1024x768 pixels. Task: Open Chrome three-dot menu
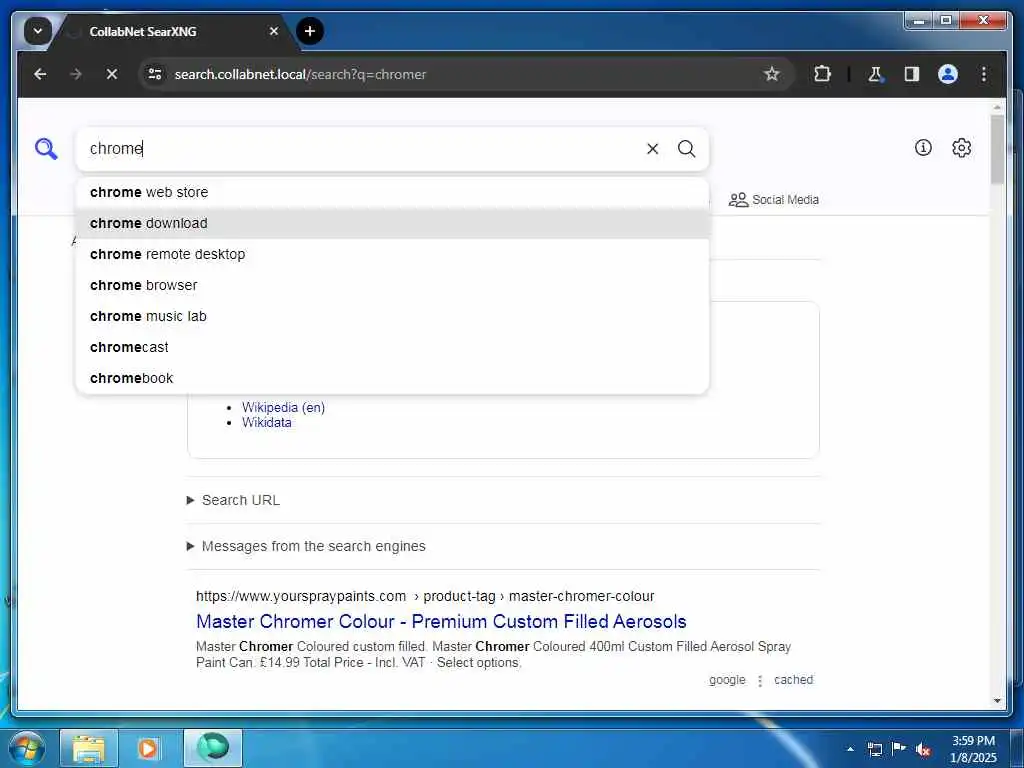[x=984, y=74]
